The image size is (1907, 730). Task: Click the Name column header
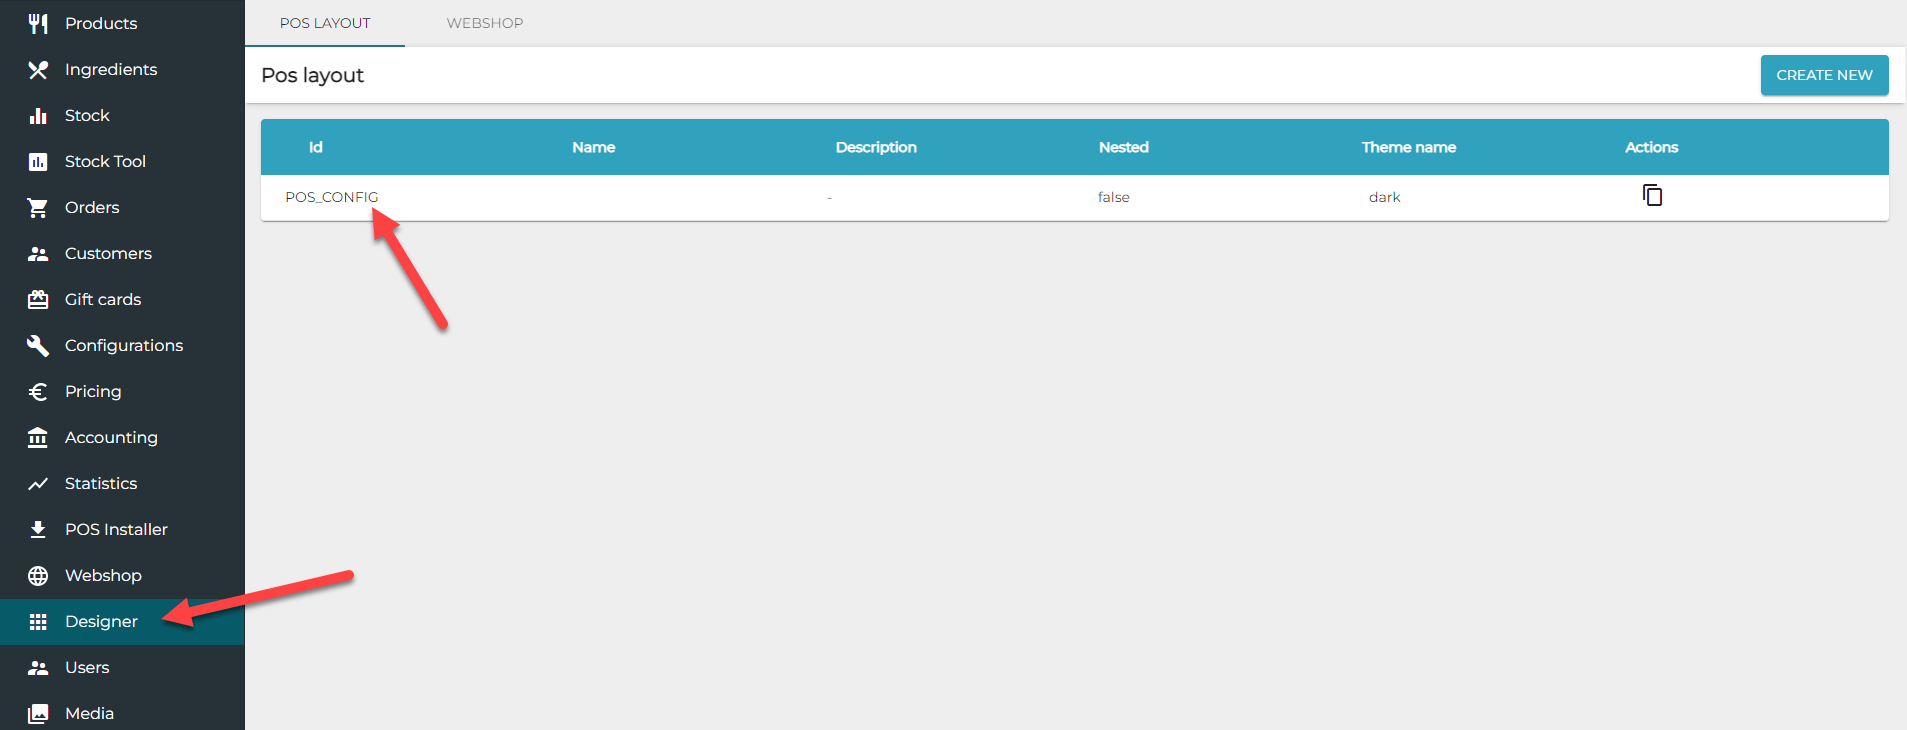click(593, 147)
